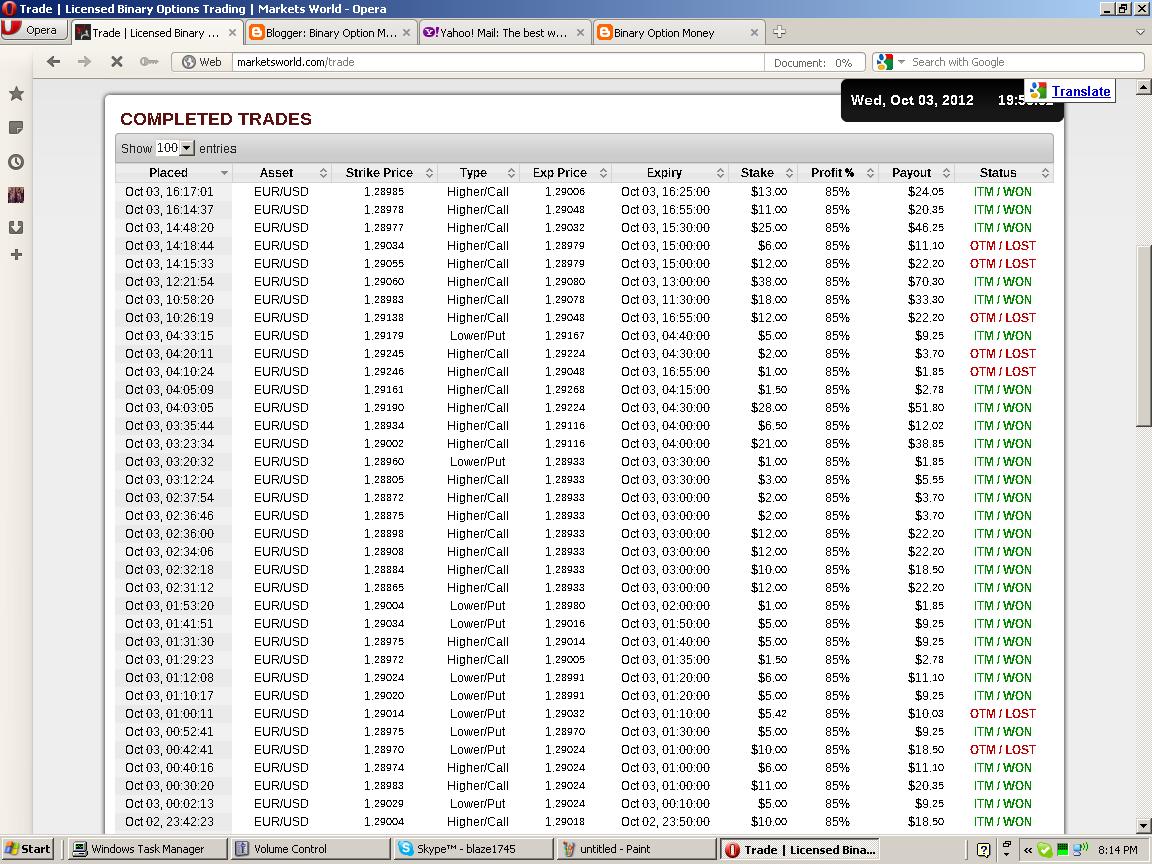Open the closed tabs dropdown arrow
Viewport: 1152px width, 864px height.
tap(1140, 32)
